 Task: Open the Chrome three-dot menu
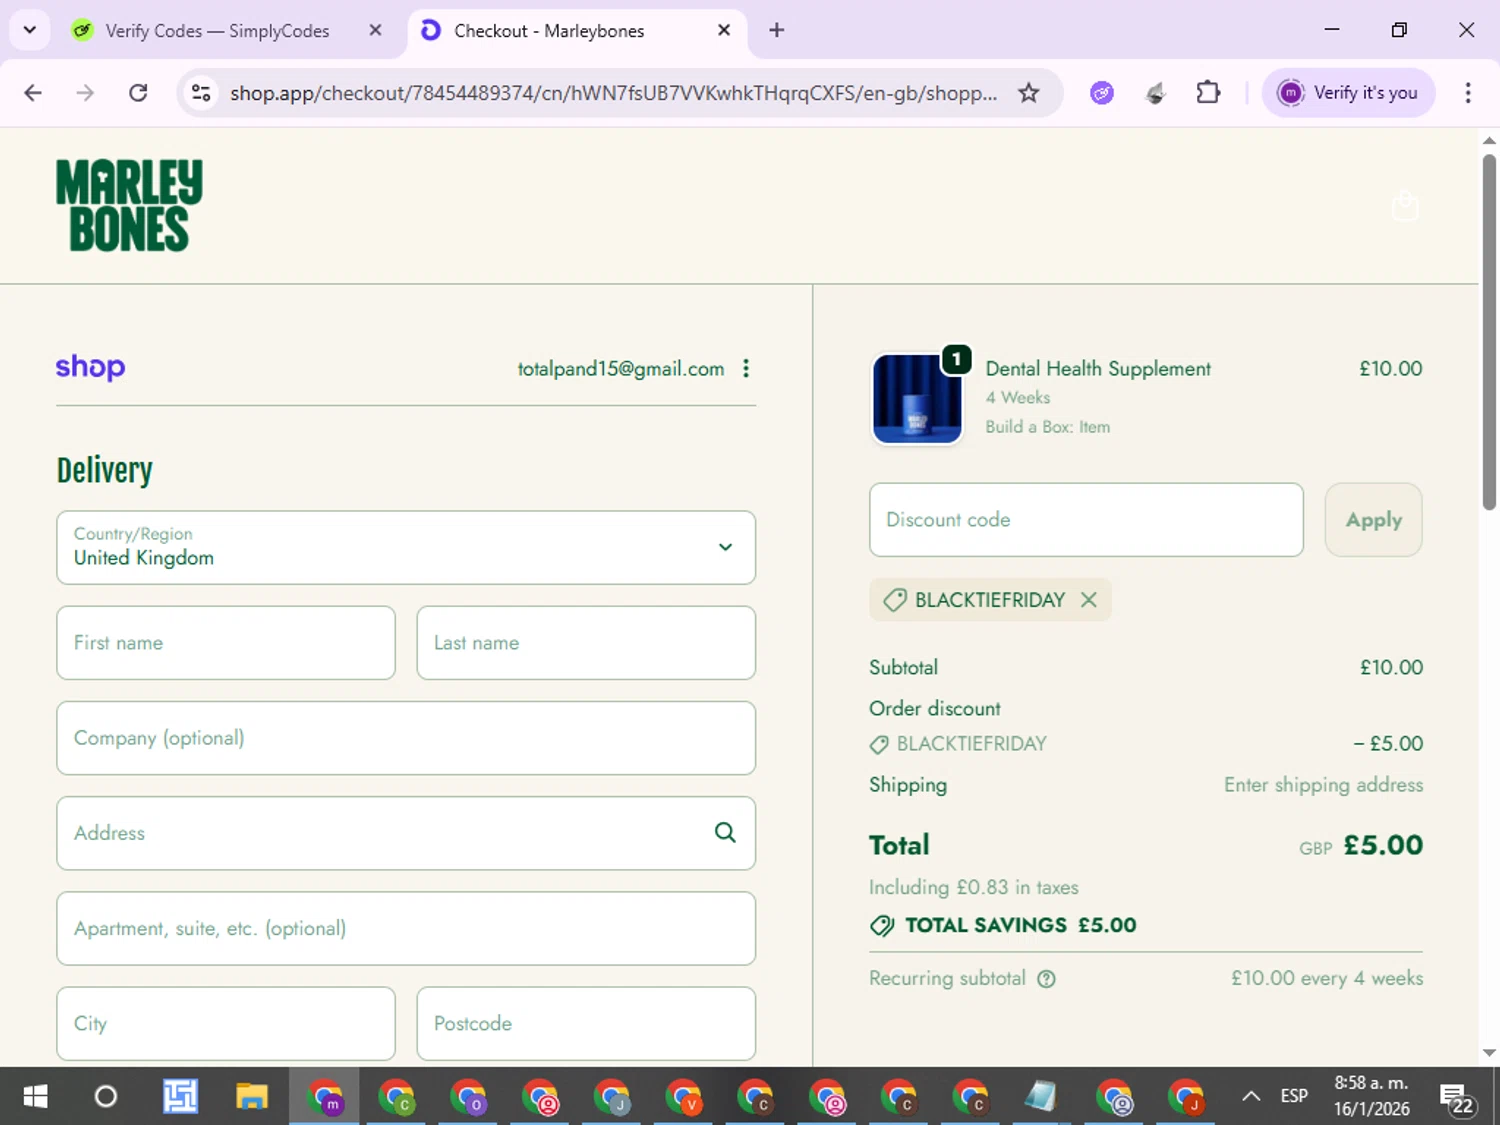coord(1468,93)
